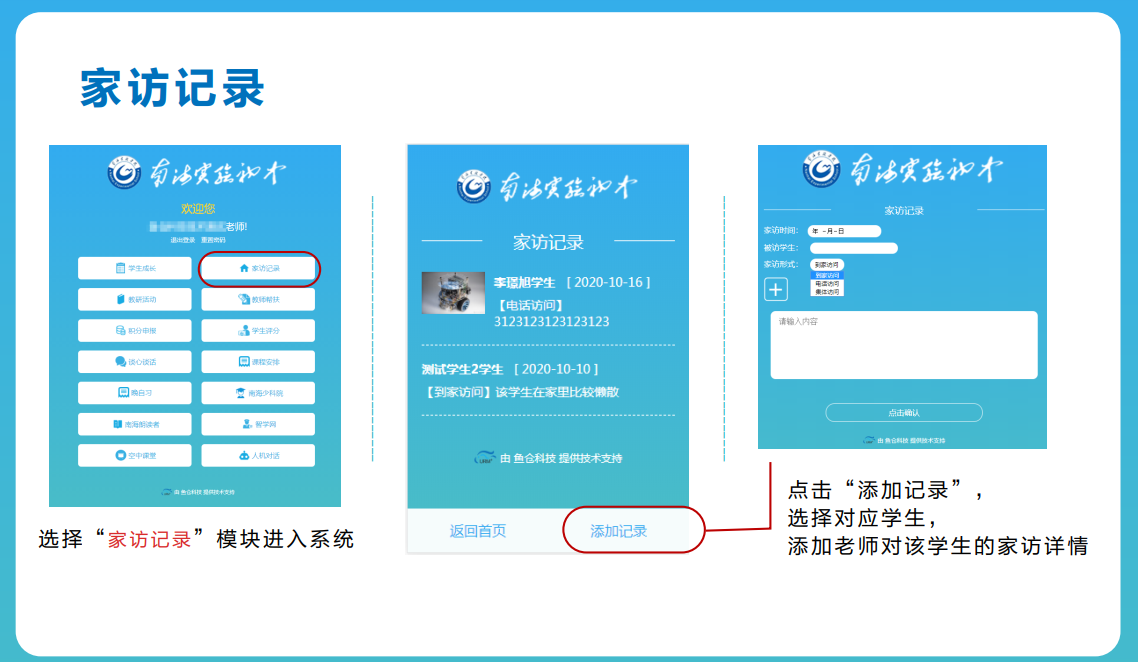Screen dimensions: 1138x662
Task: Open the 空中课堂 module
Action: tap(134, 455)
